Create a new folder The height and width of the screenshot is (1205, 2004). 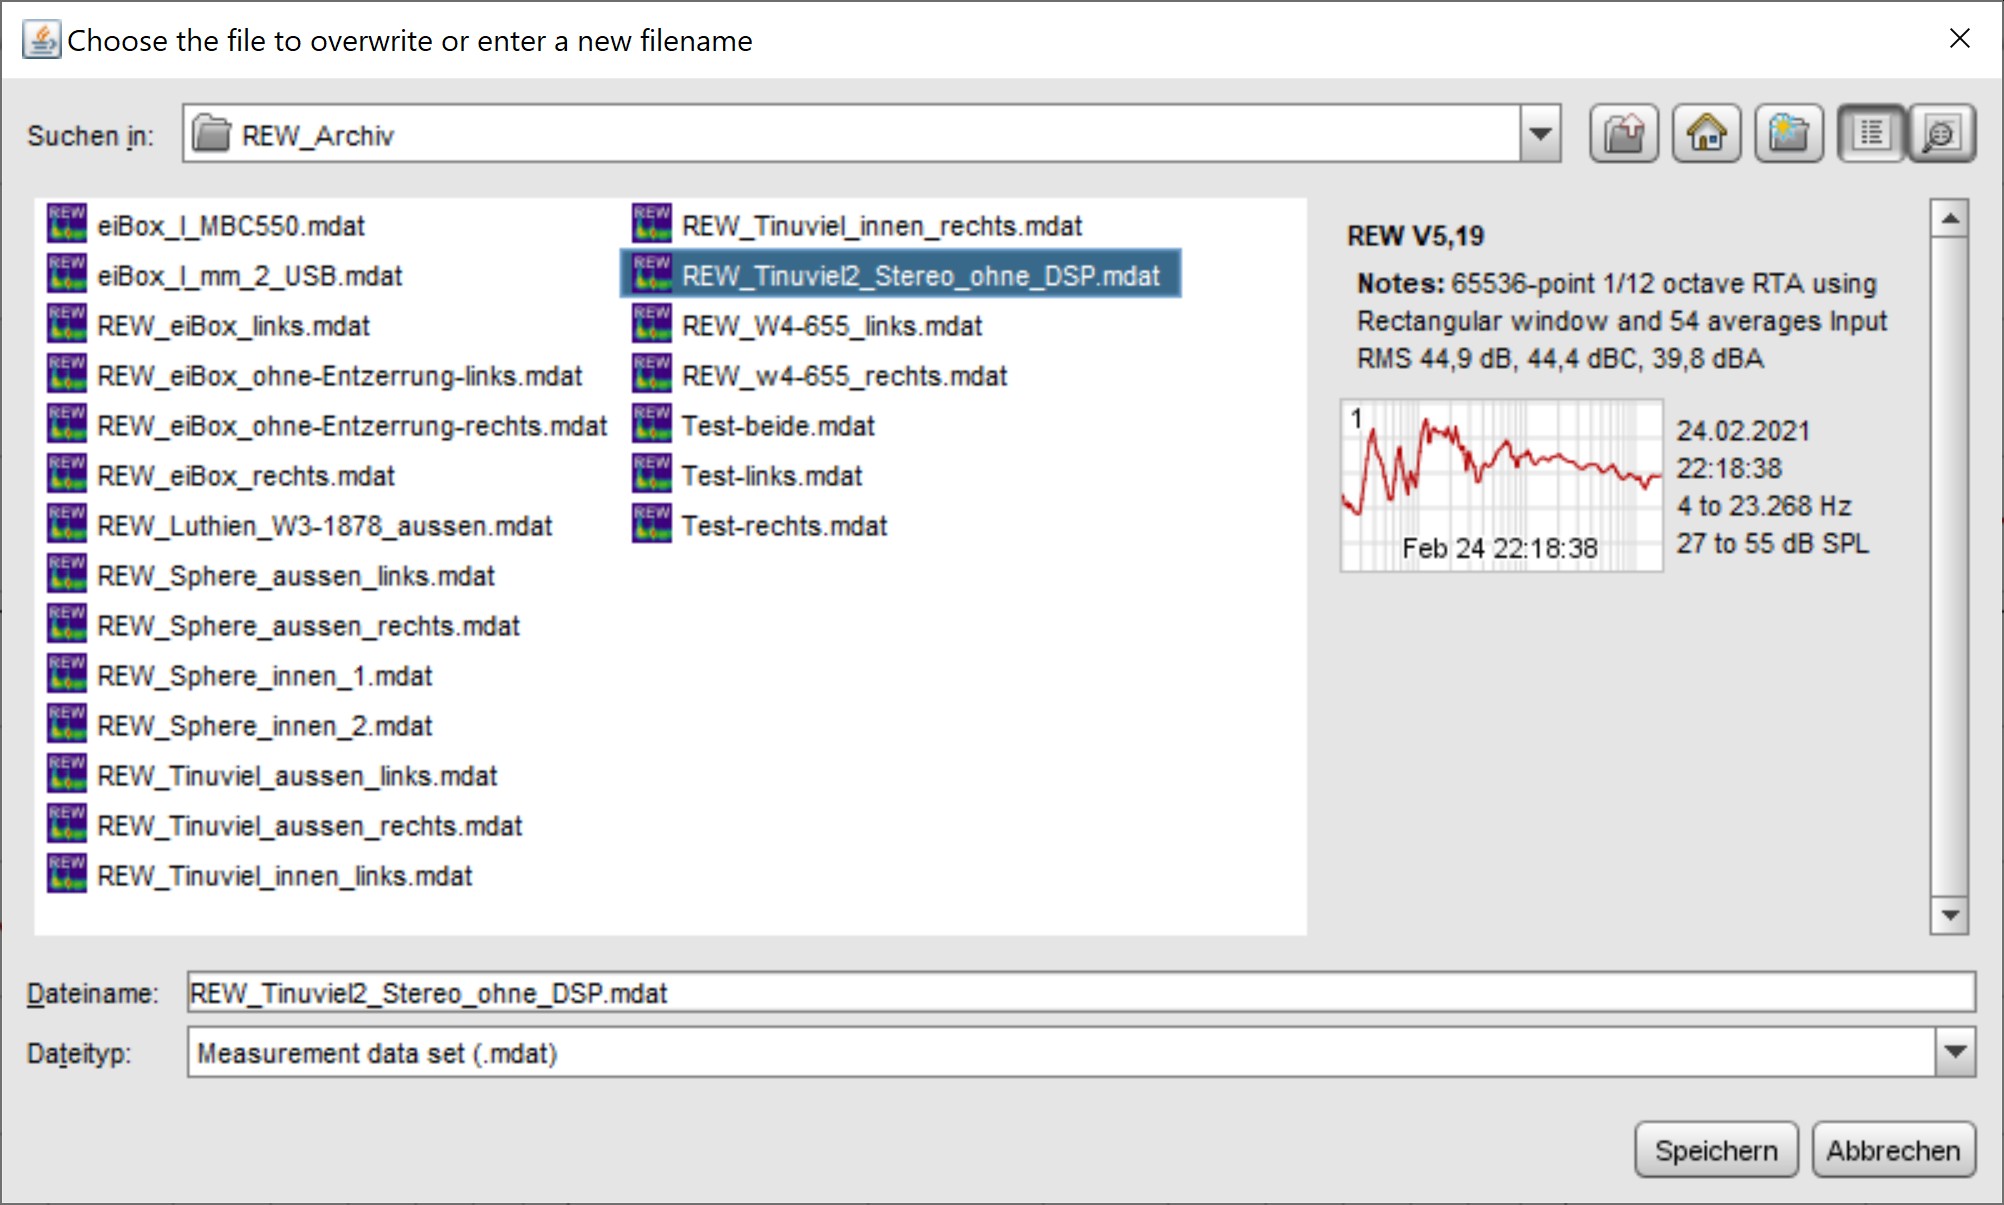point(1789,133)
